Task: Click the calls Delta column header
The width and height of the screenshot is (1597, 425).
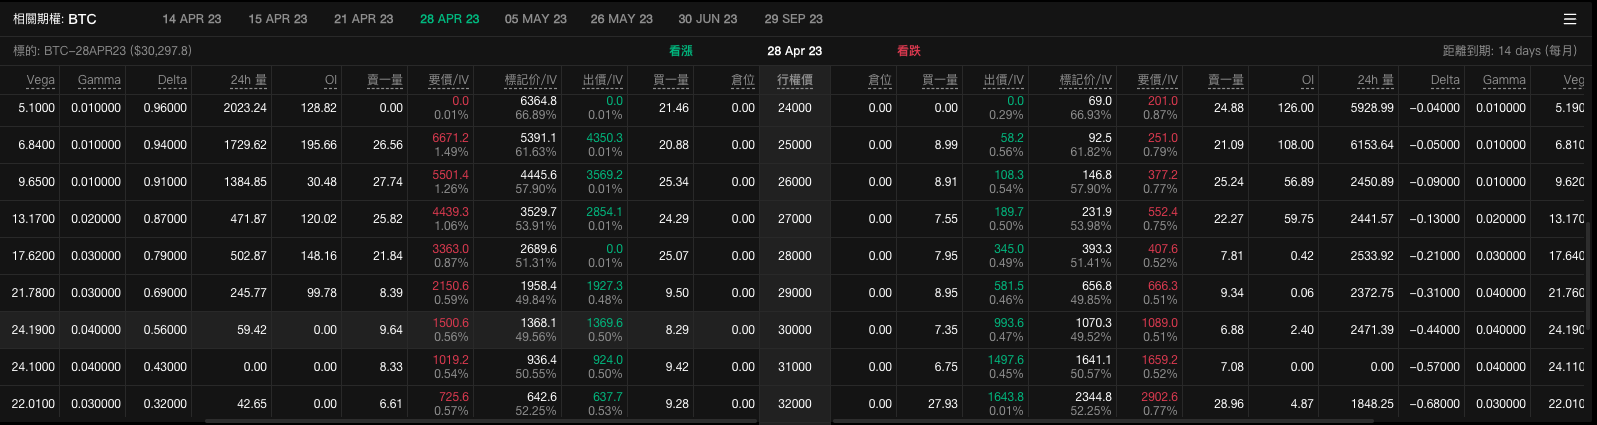Action: point(172,80)
